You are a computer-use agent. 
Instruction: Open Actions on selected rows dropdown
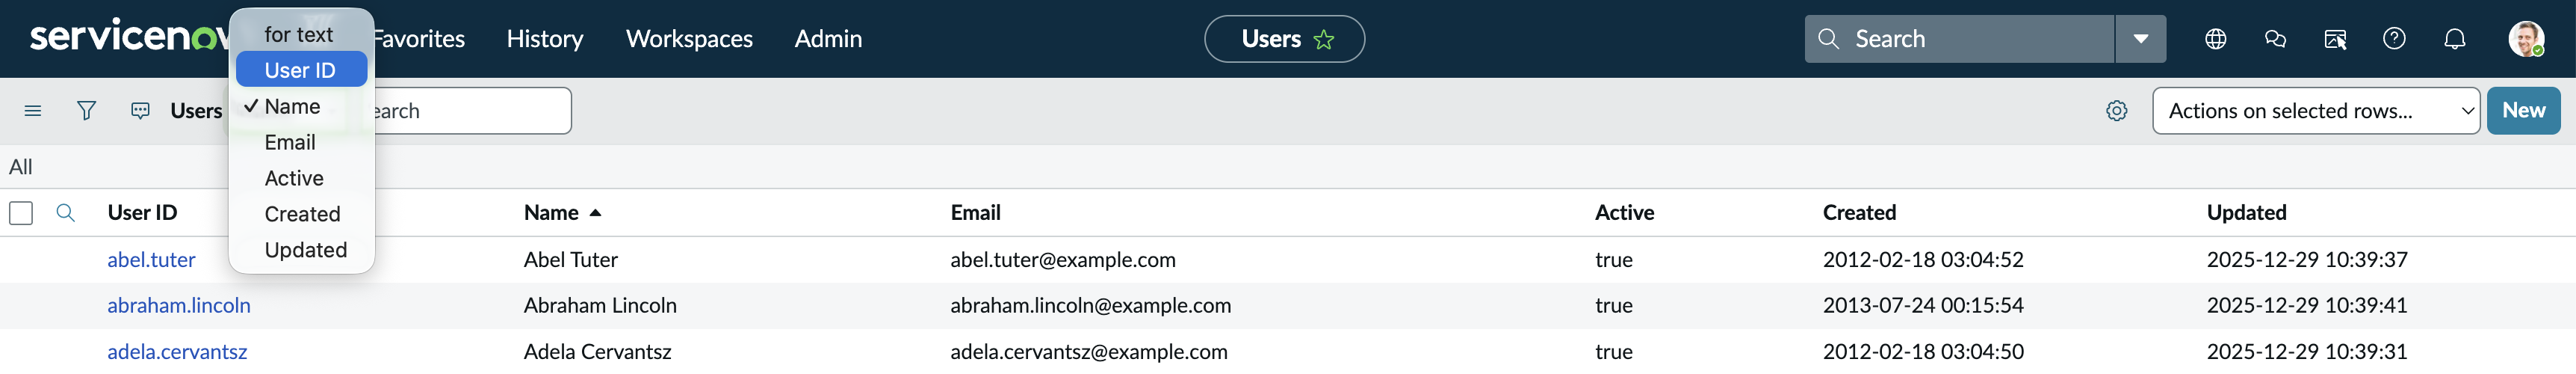[2315, 111]
